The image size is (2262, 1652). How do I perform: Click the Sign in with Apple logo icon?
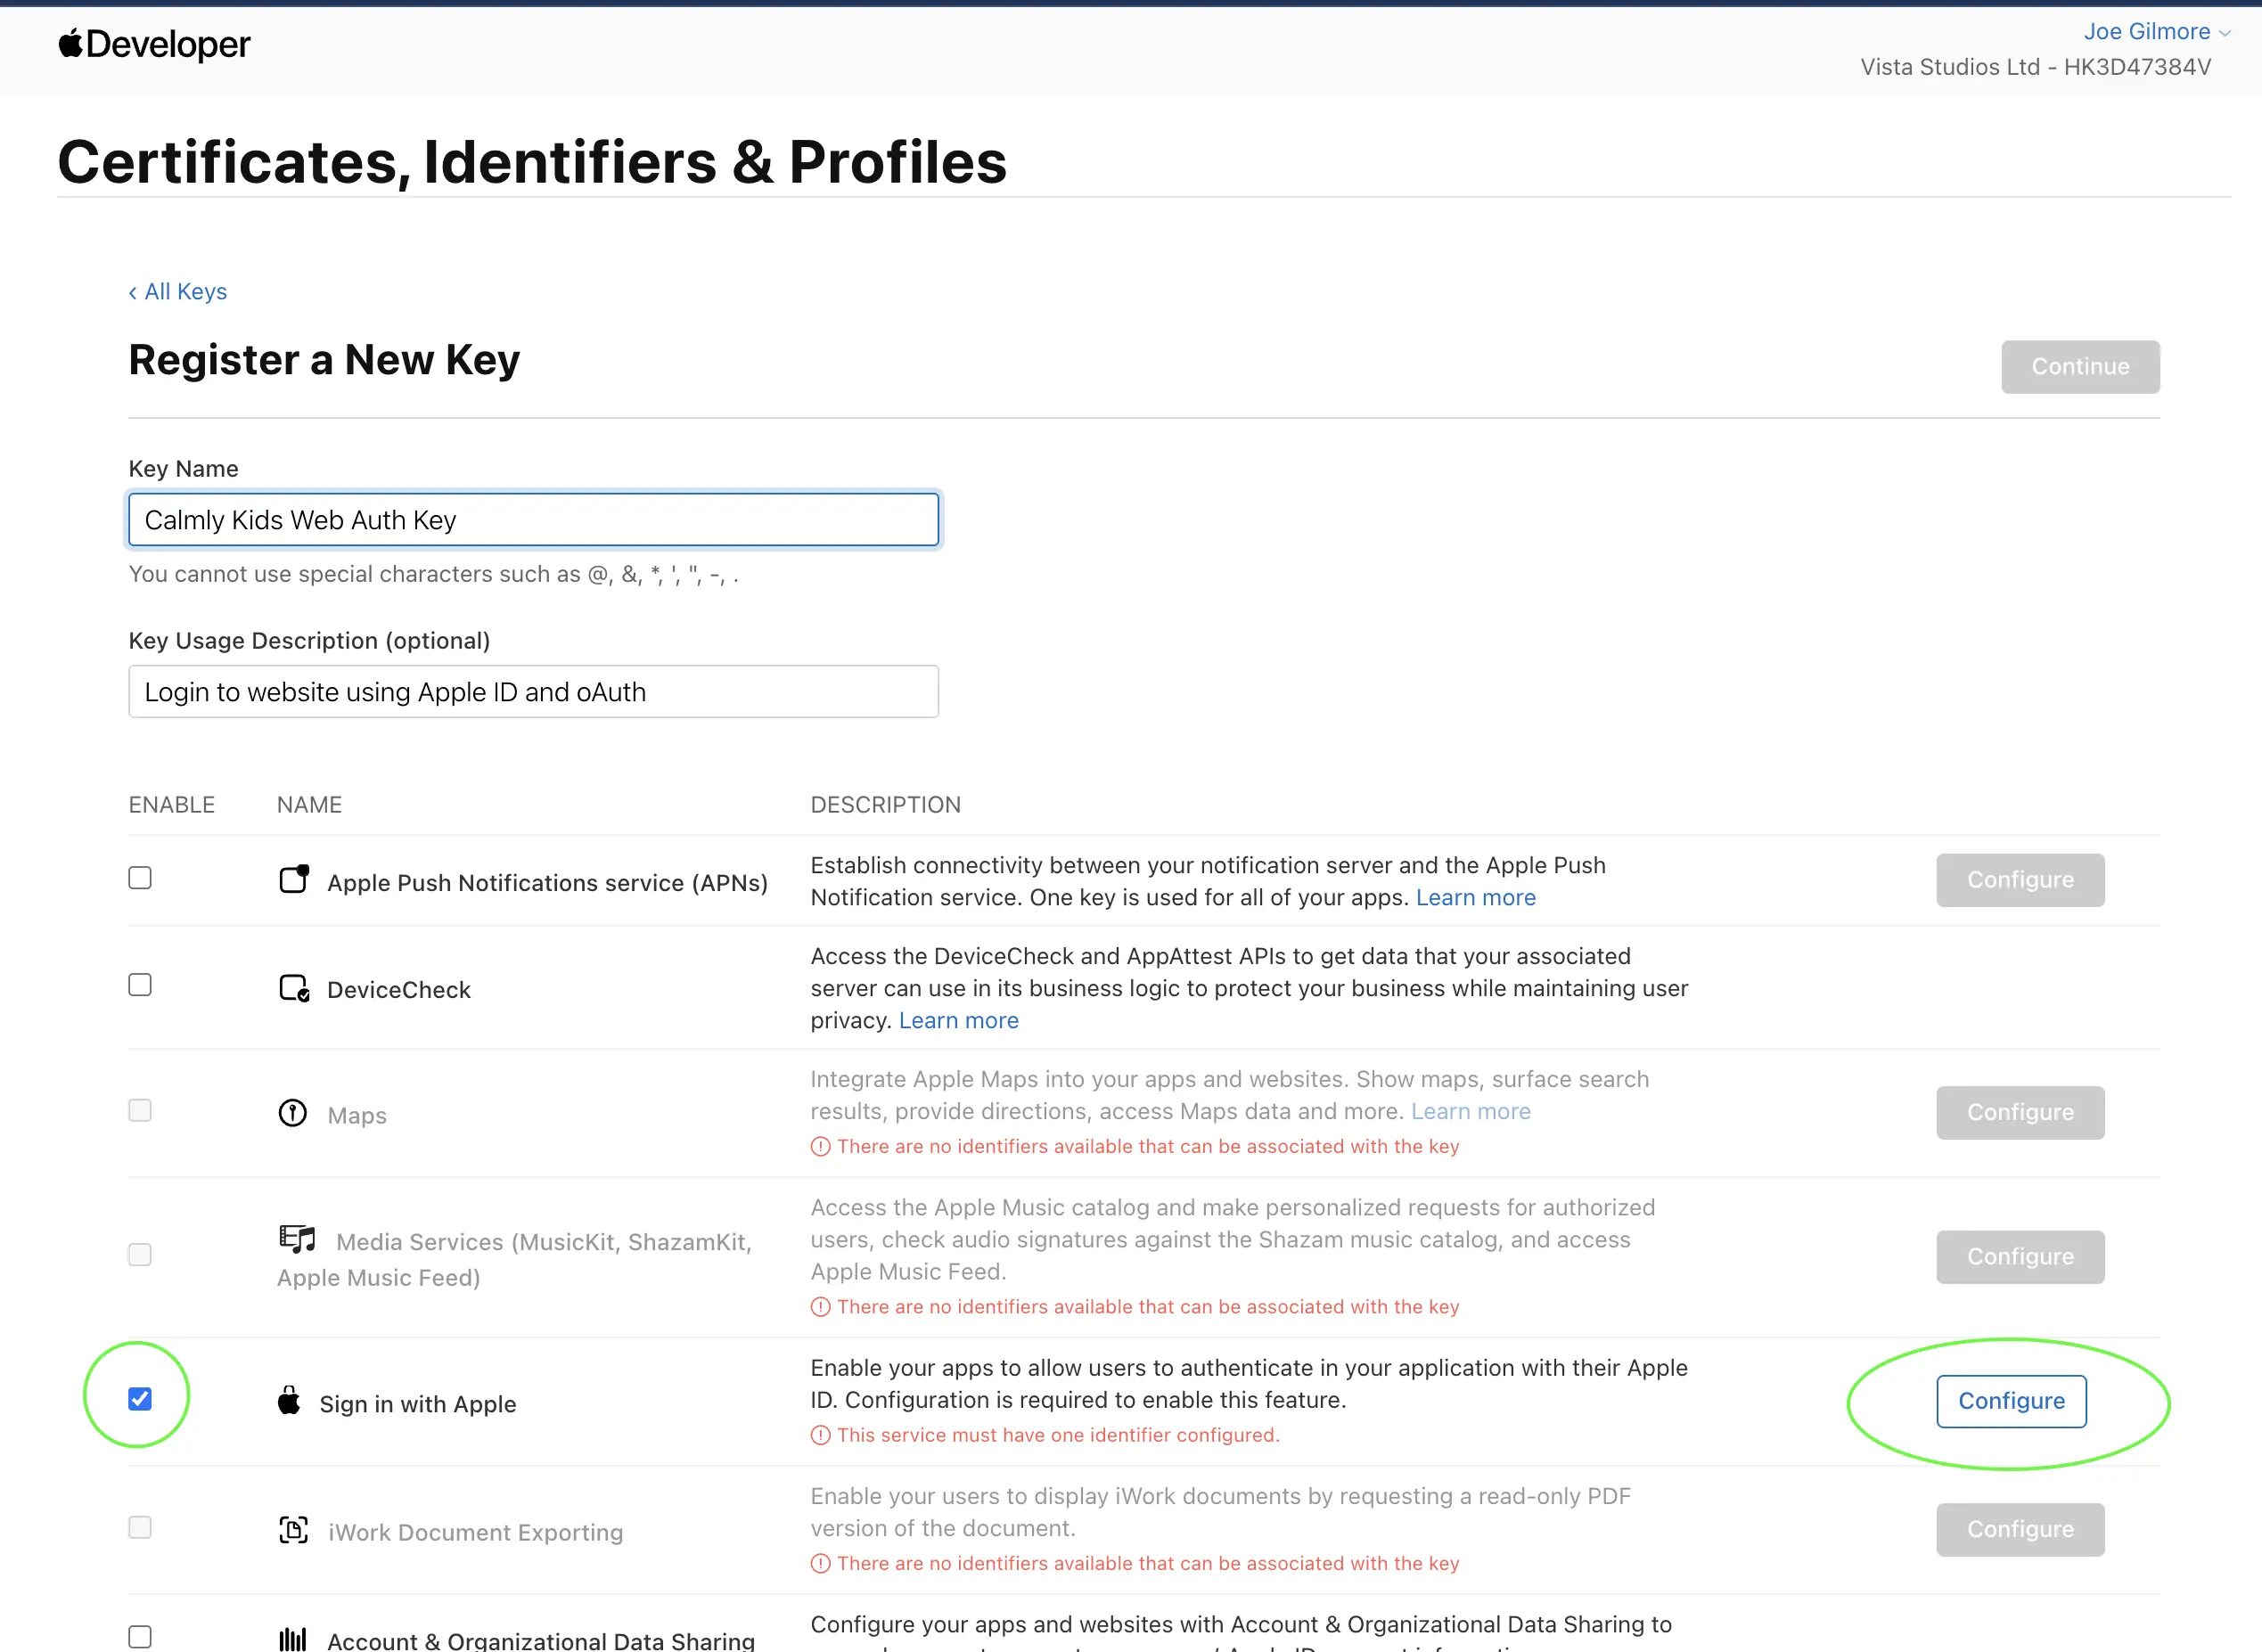point(289,1400)
